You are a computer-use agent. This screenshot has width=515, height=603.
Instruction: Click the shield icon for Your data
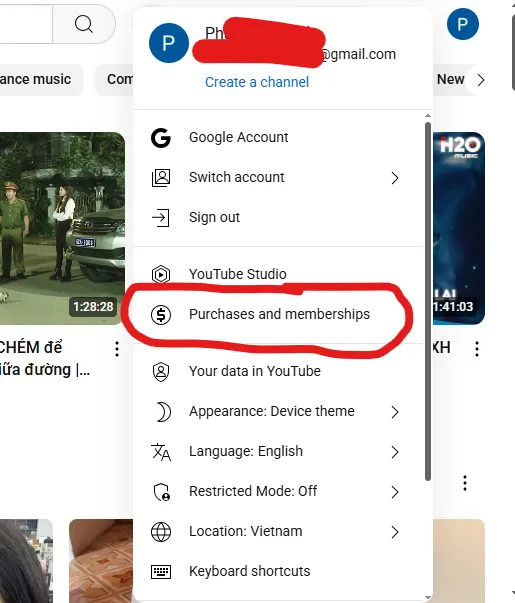click(161, 372)
